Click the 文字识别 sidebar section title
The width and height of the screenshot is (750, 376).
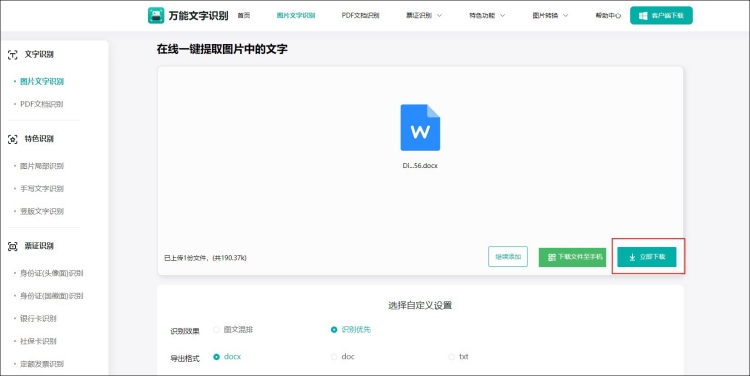(x=39, y=55)
